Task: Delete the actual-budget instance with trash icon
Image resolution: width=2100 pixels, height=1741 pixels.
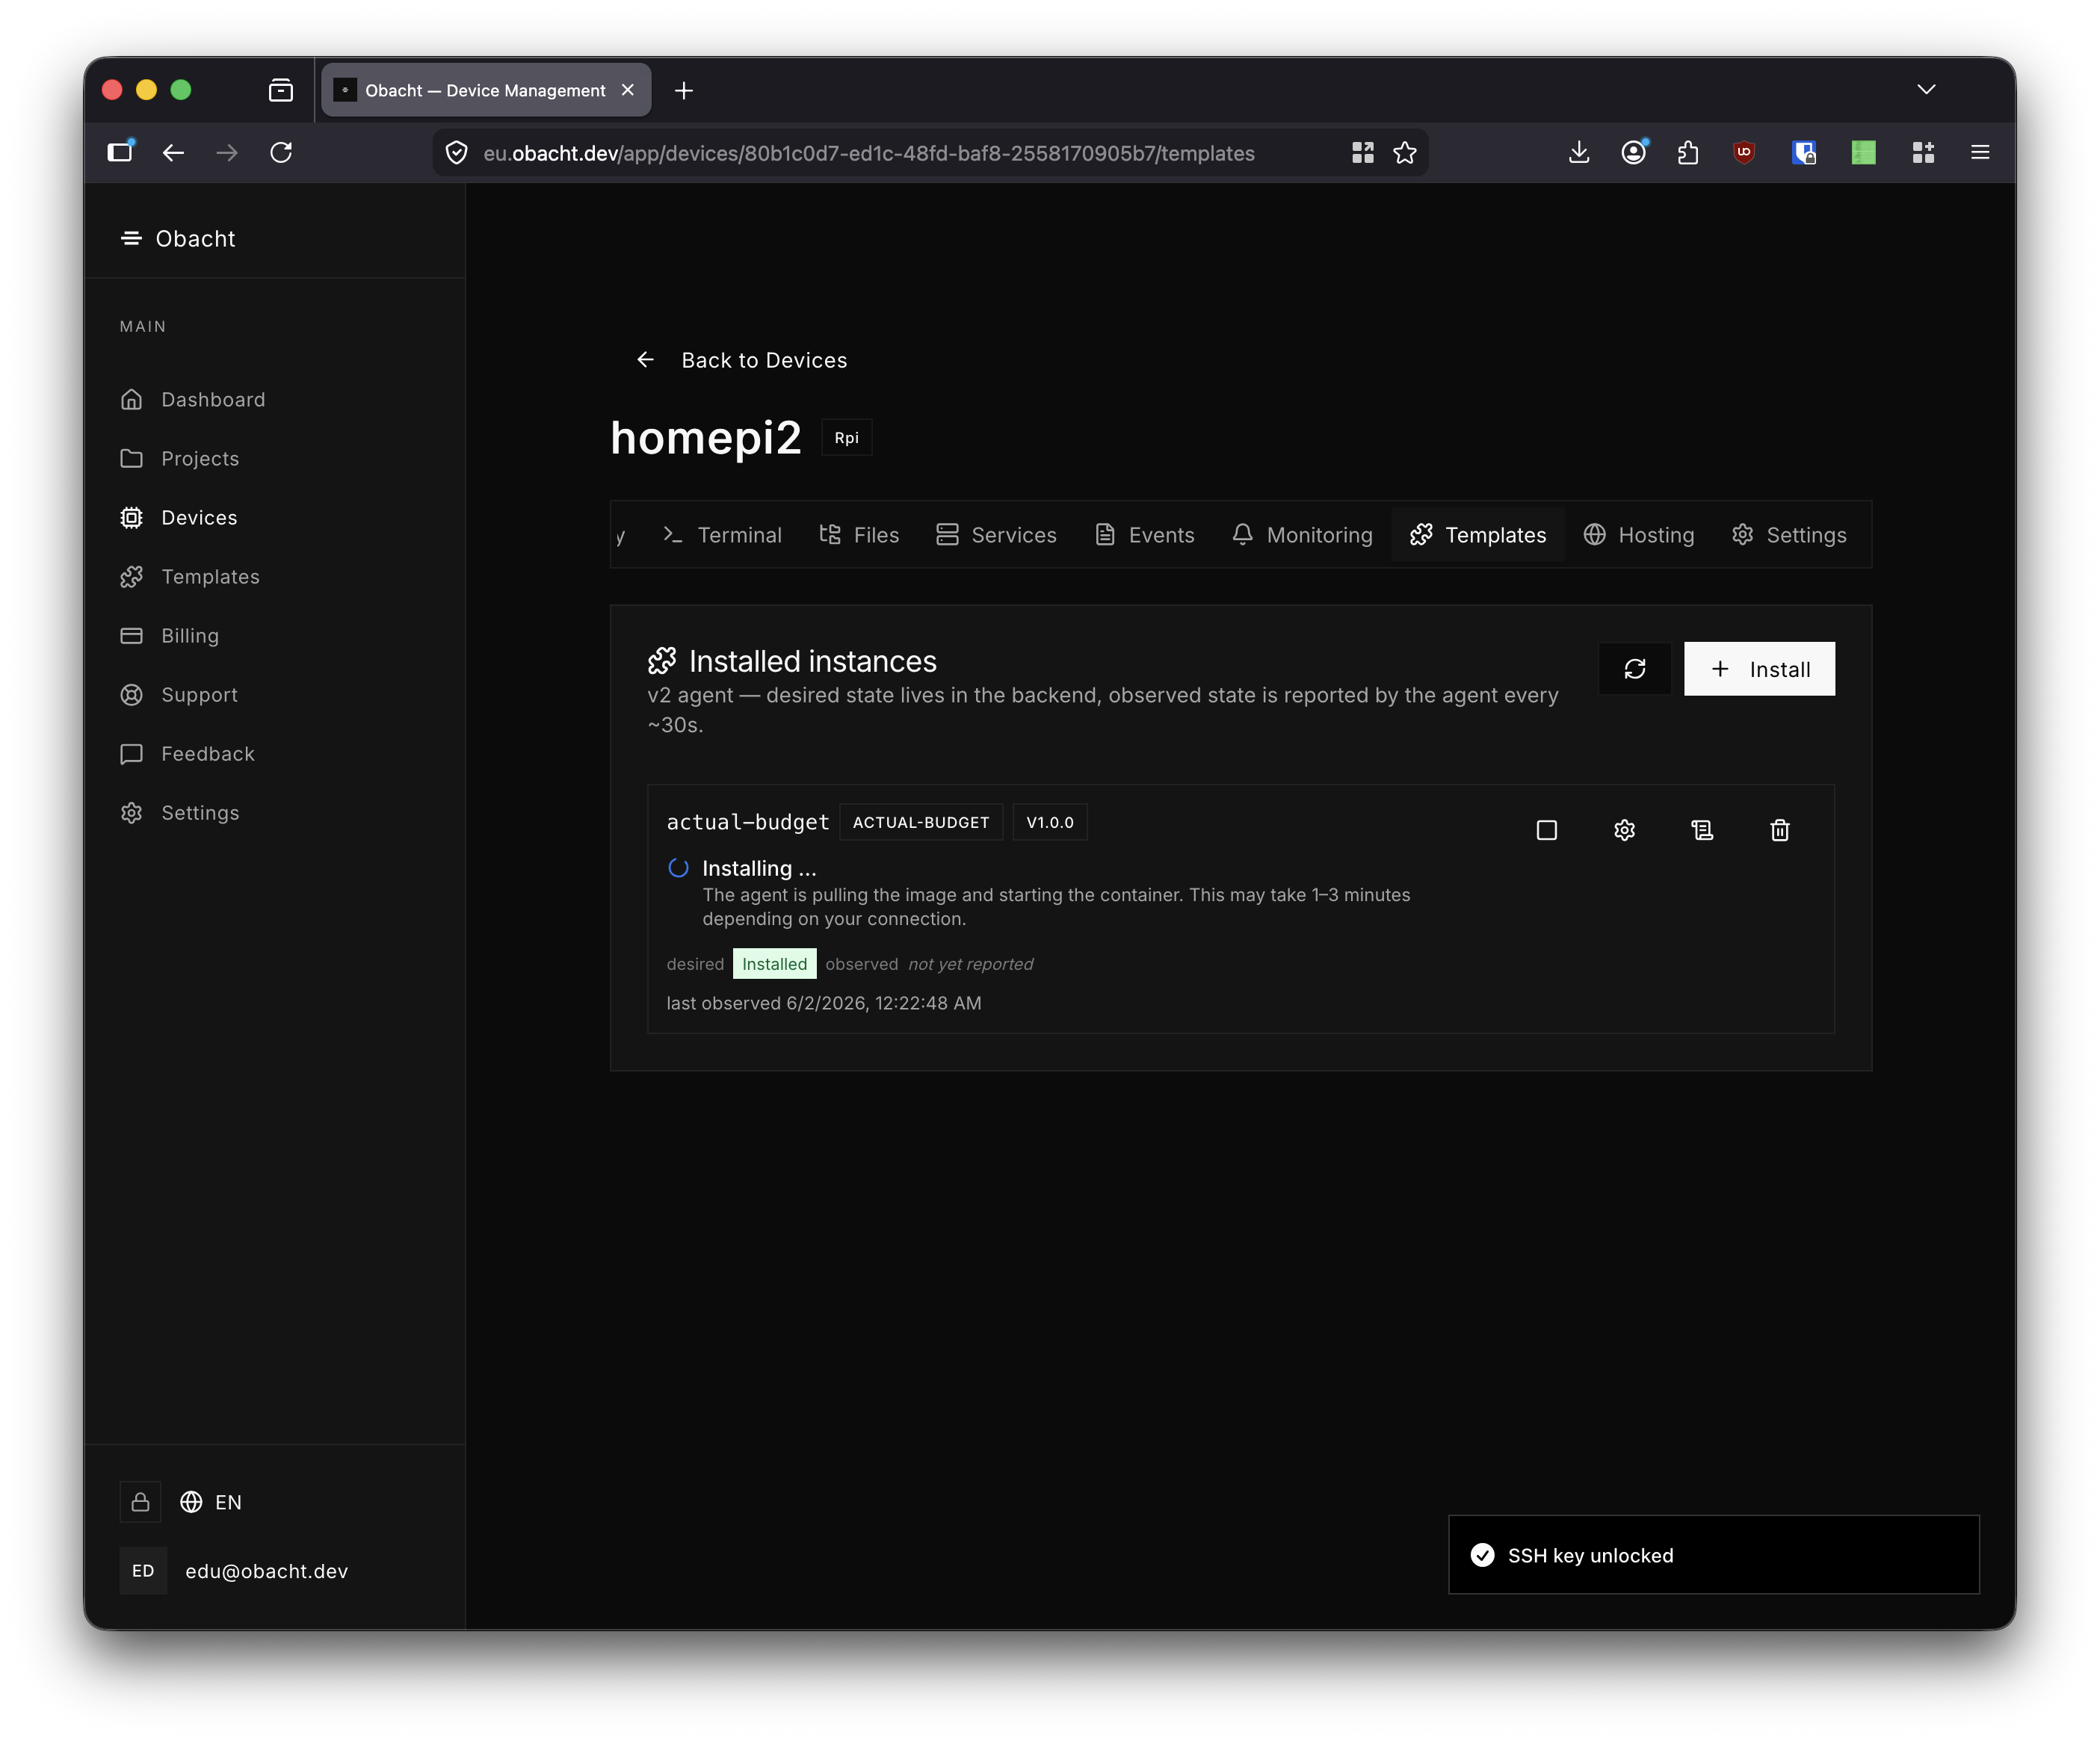Action: pyautogui.click(x=1779, y=830)
